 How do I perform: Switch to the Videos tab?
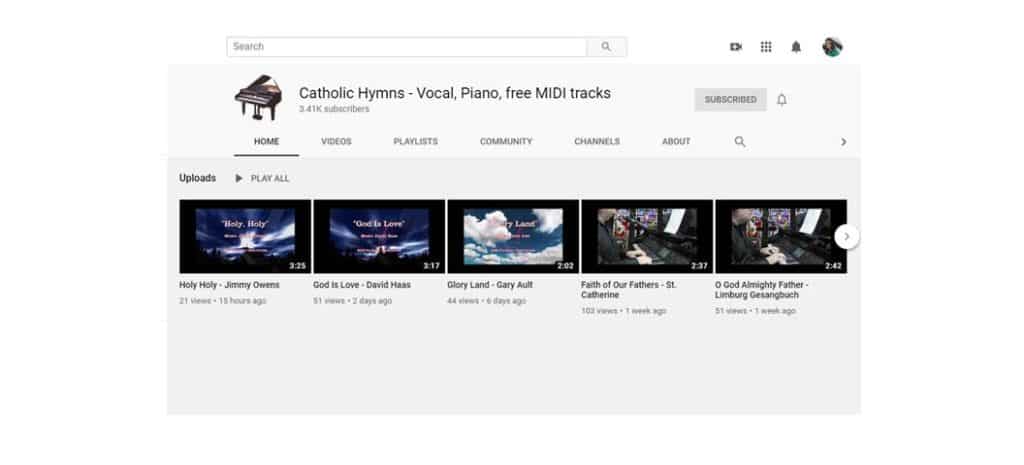[x=336, y=142]
